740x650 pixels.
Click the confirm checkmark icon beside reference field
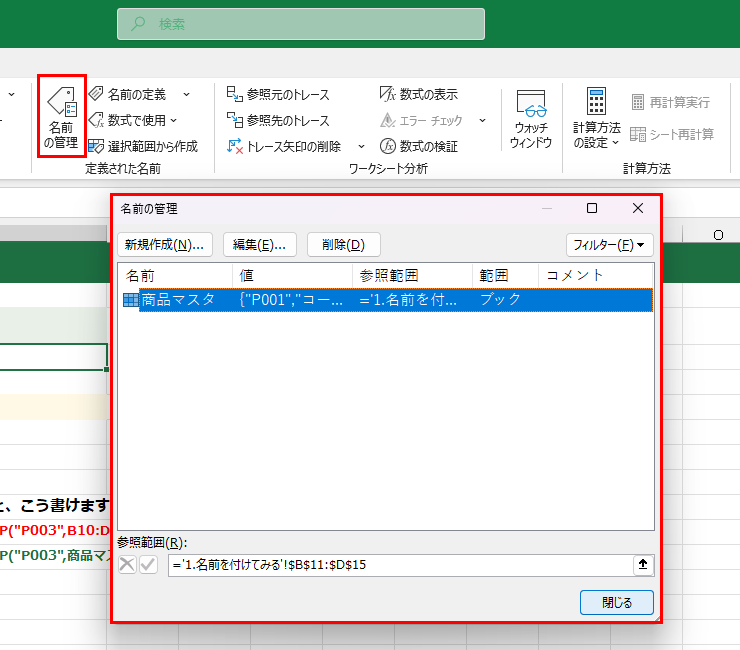click(x=148, y=564)
